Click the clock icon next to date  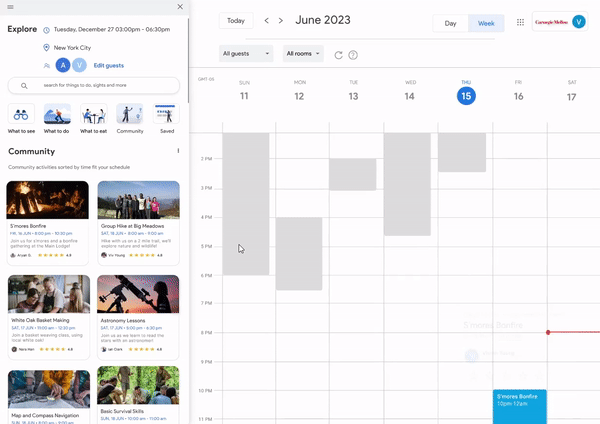46,30
